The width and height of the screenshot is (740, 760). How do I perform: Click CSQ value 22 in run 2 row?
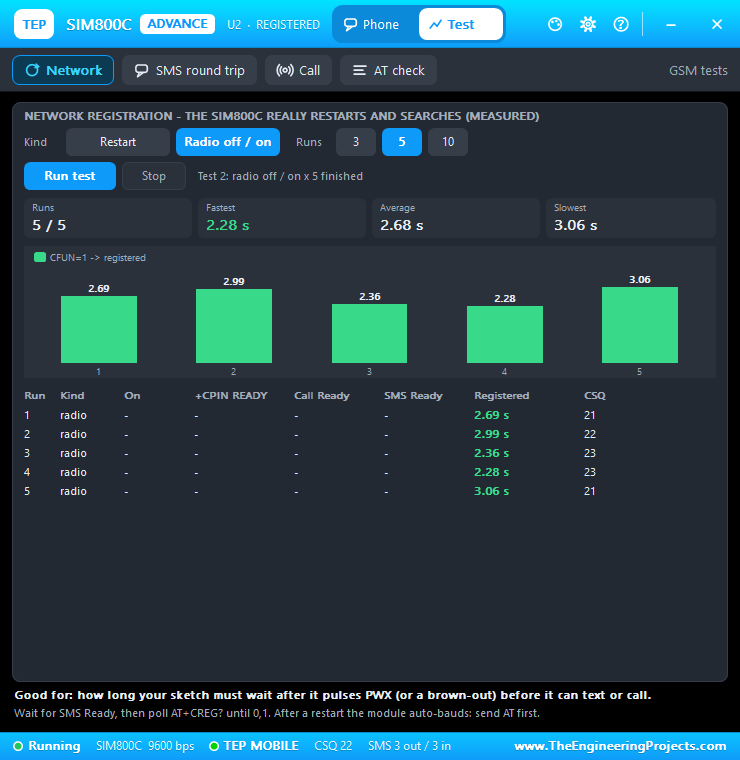tap(590, 434)
